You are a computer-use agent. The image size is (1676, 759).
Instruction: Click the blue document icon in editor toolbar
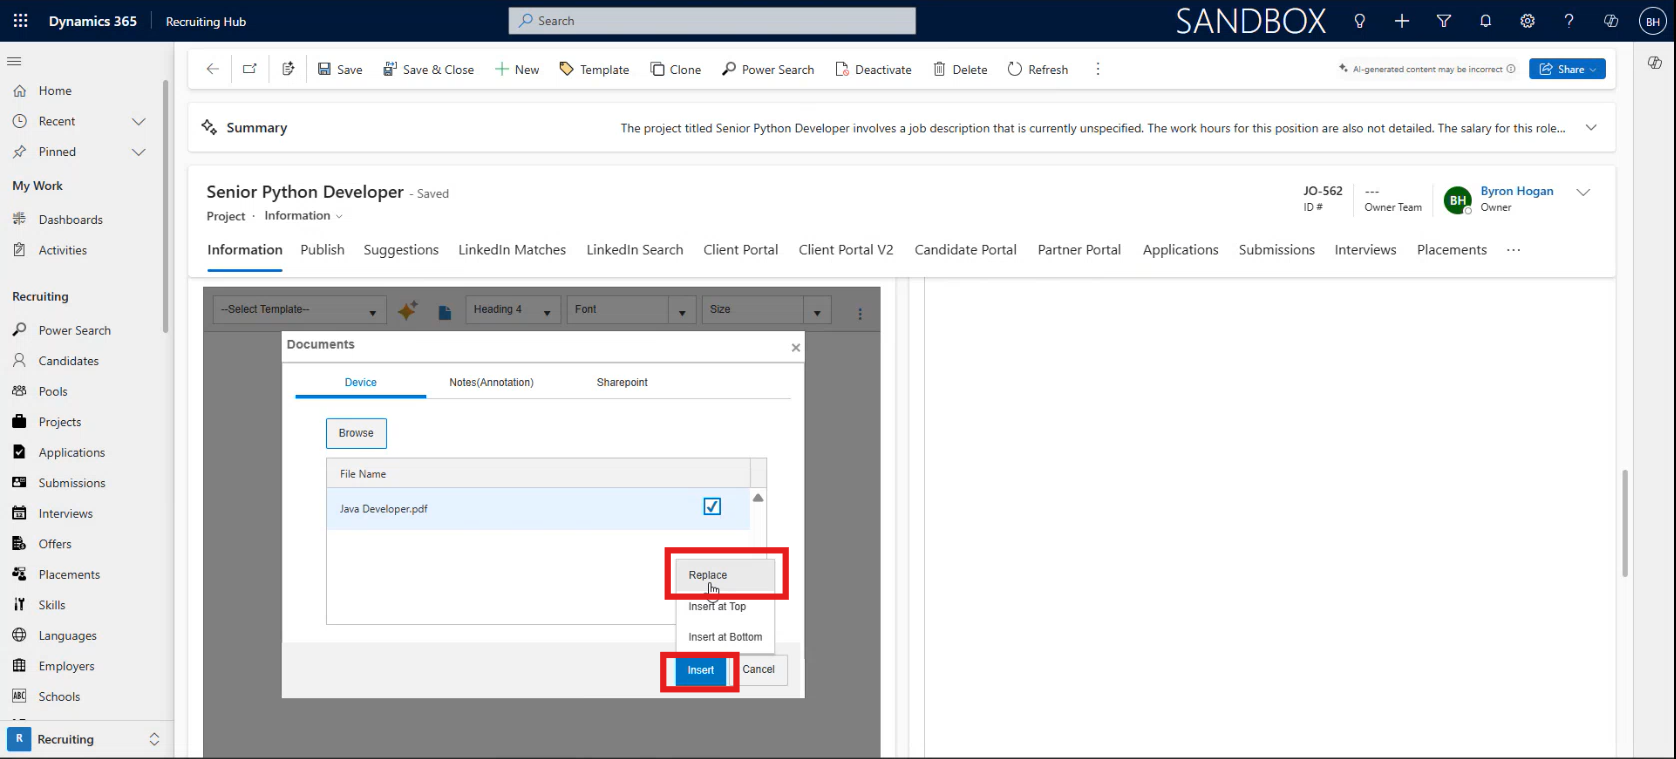445,312
